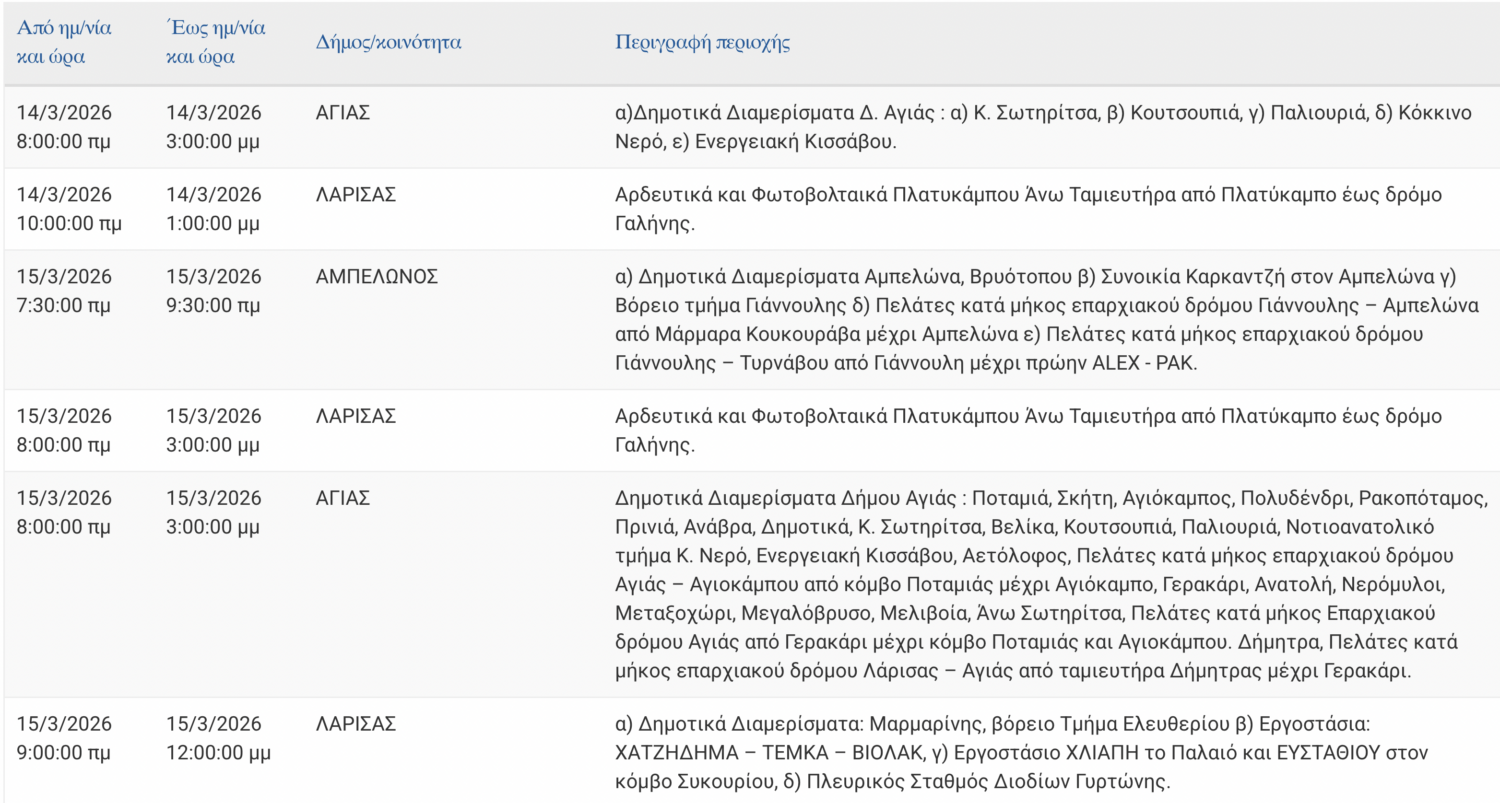The height and width of the screenshot is (803, 1500).
Task: Sort by the "Δήμος/κοινότητα" column header
Action: pos(388,43)
